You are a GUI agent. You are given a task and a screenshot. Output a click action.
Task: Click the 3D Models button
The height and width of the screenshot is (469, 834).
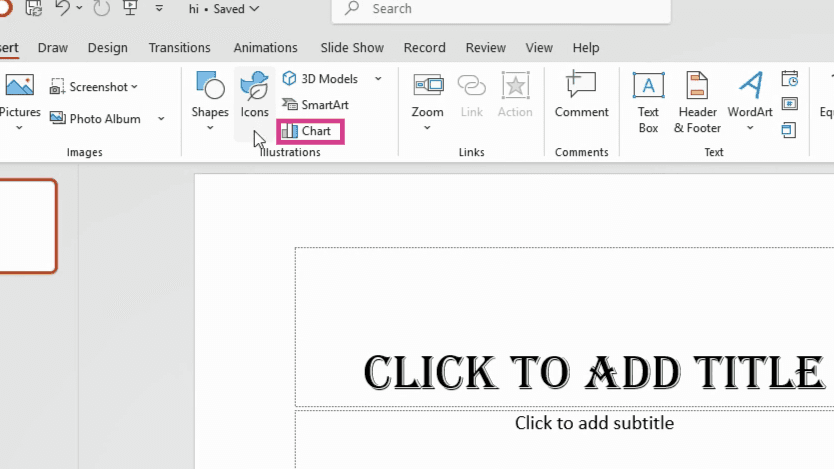320,79
